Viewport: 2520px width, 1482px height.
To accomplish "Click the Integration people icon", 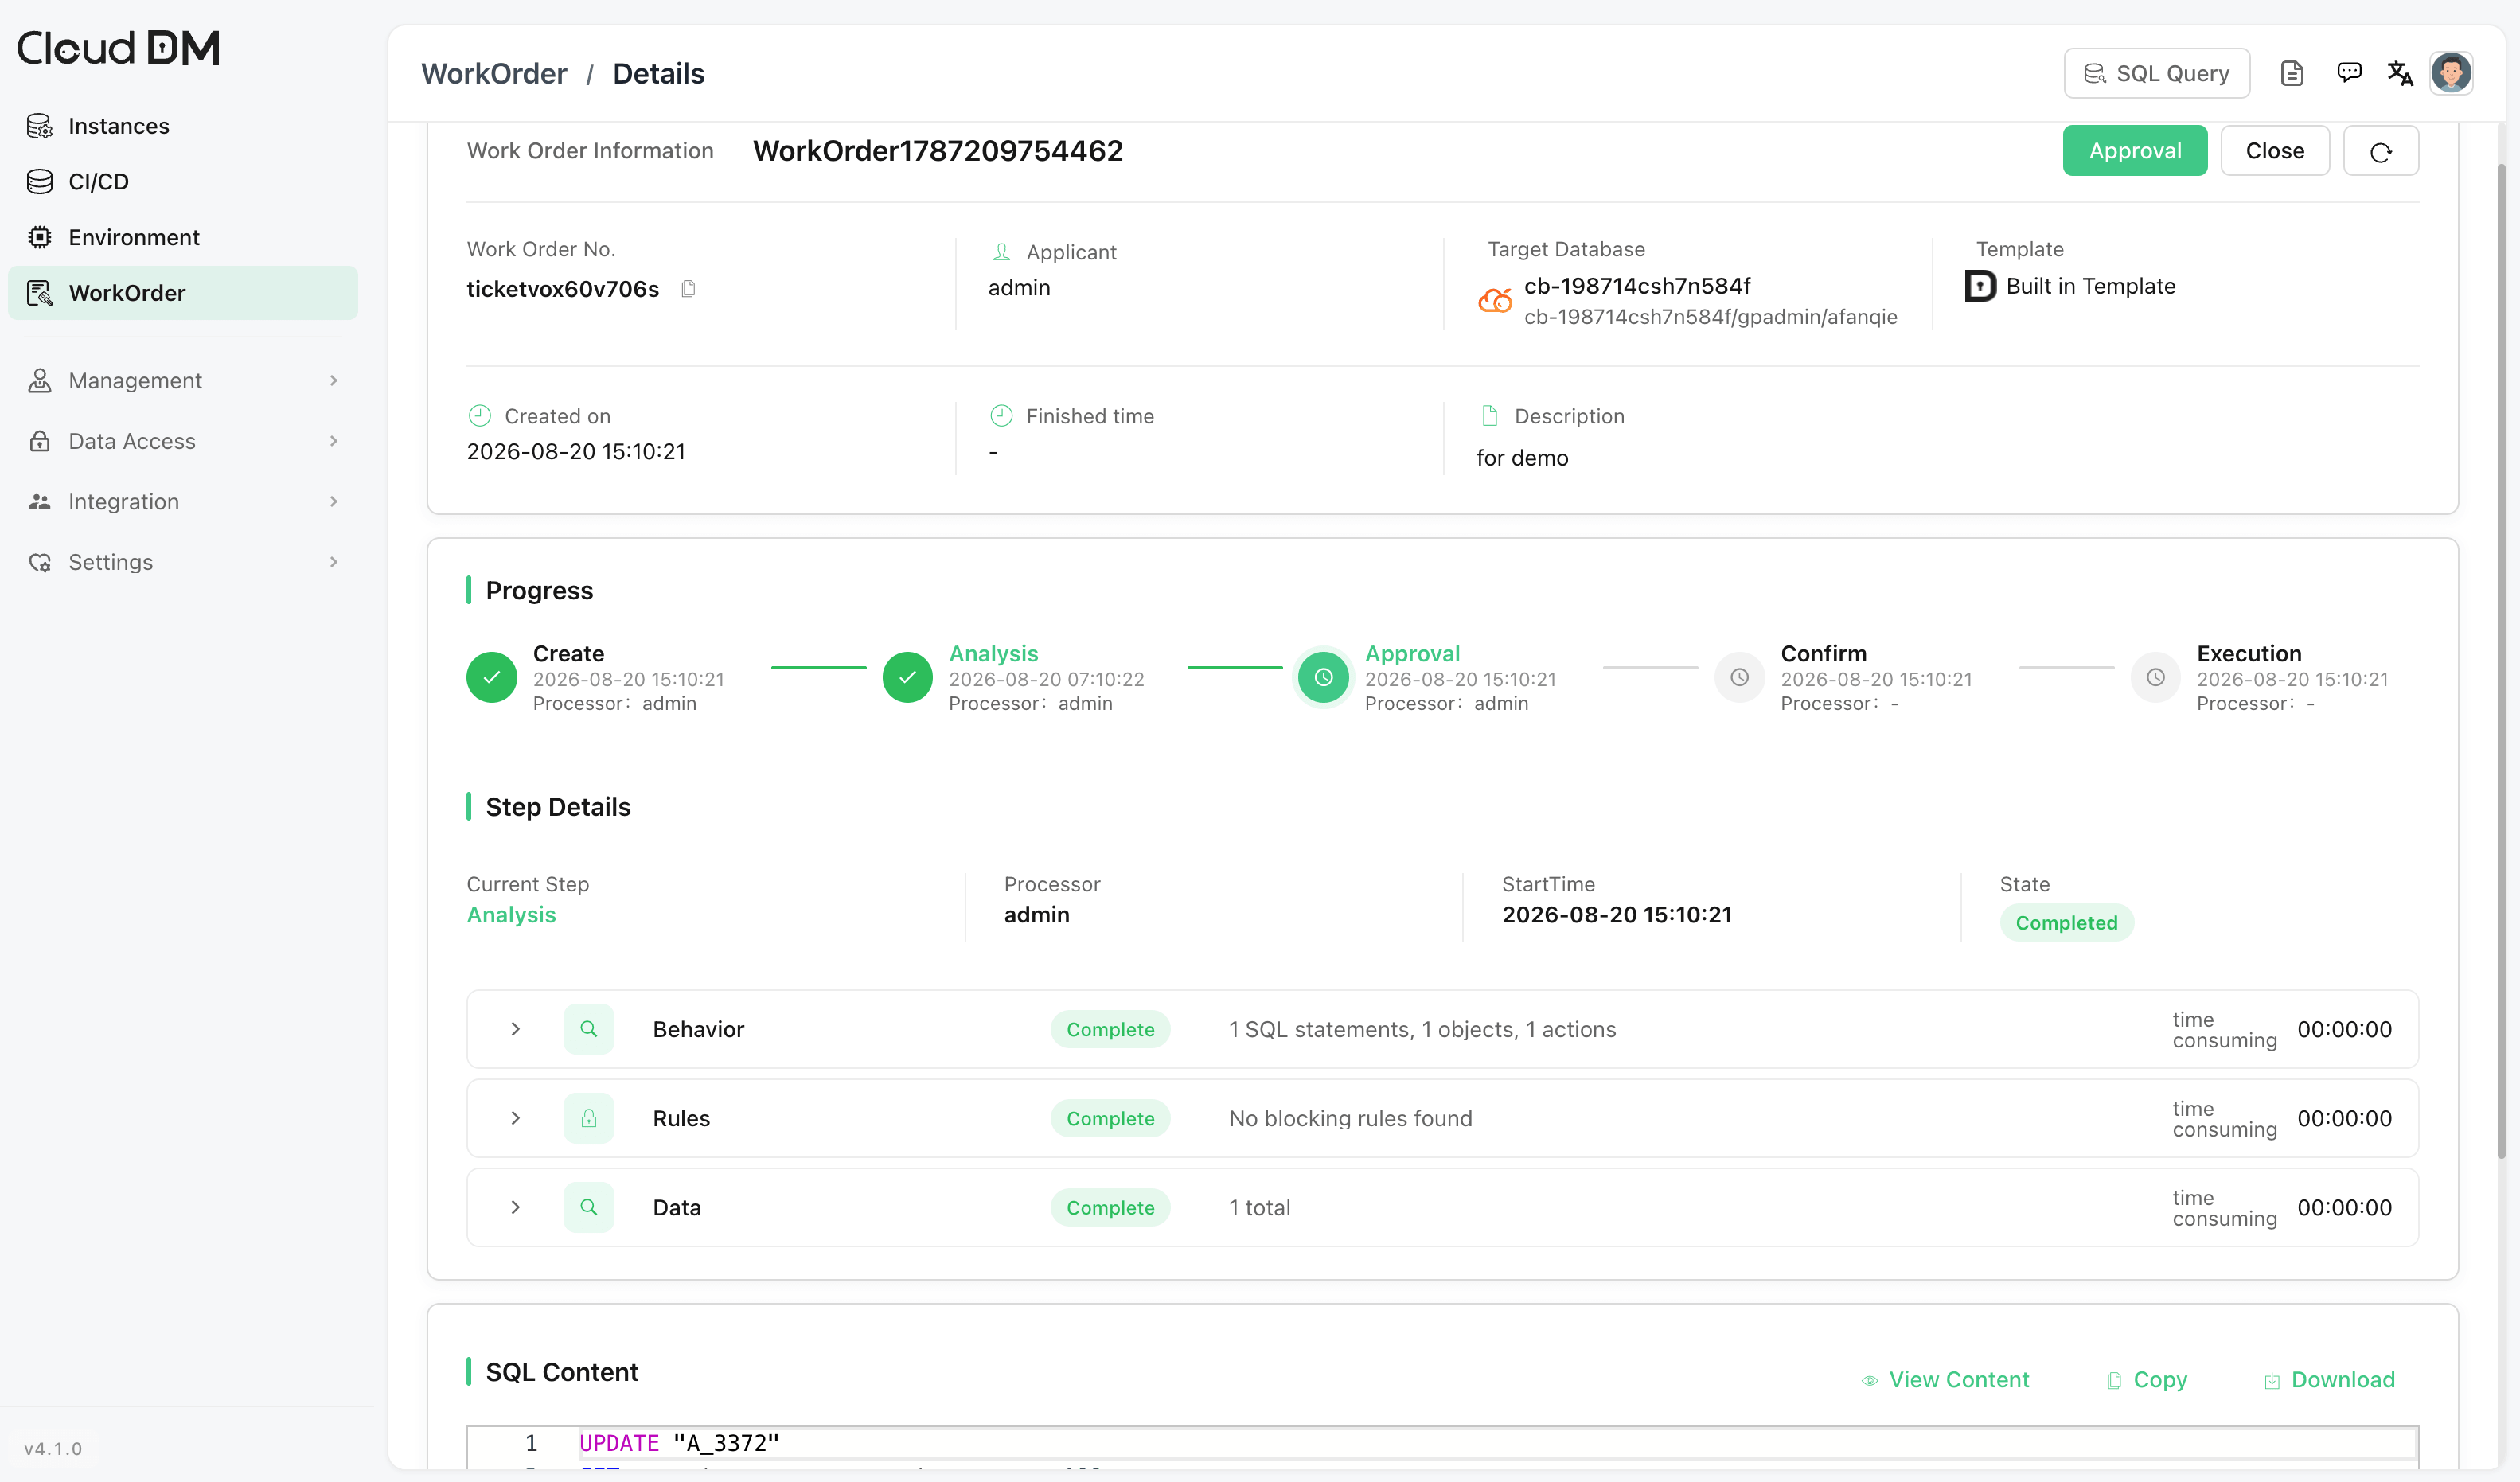I will pos(40,501).
